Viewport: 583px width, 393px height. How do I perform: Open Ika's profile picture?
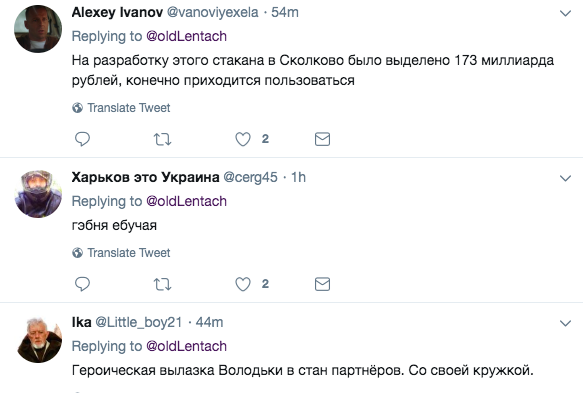click(x=38, y=339)
